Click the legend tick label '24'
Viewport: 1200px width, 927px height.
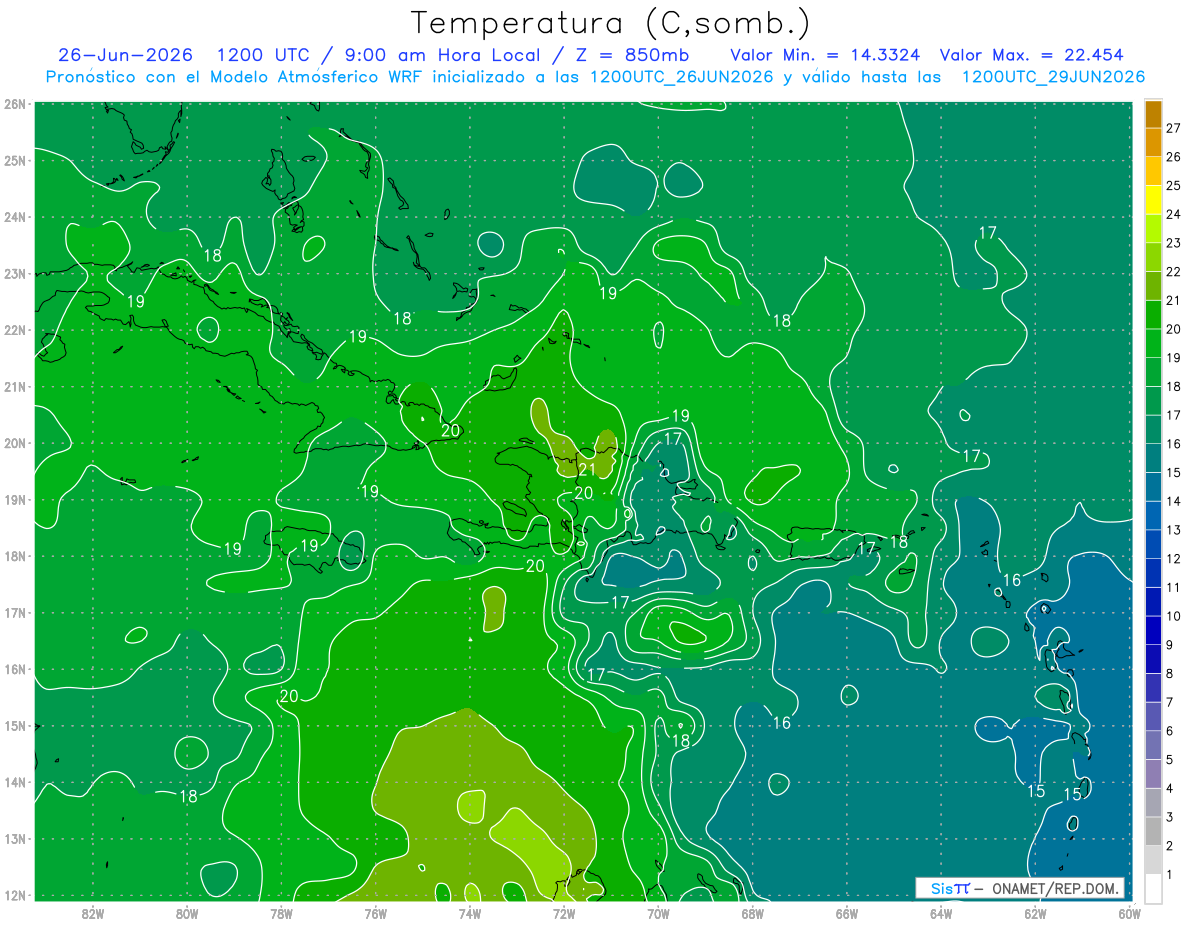(x=1173, y=214)
